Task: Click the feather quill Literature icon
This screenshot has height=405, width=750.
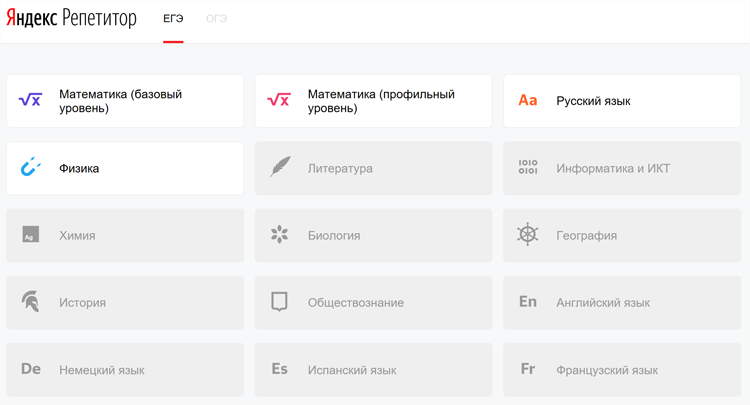Action: tap(279, 168)
